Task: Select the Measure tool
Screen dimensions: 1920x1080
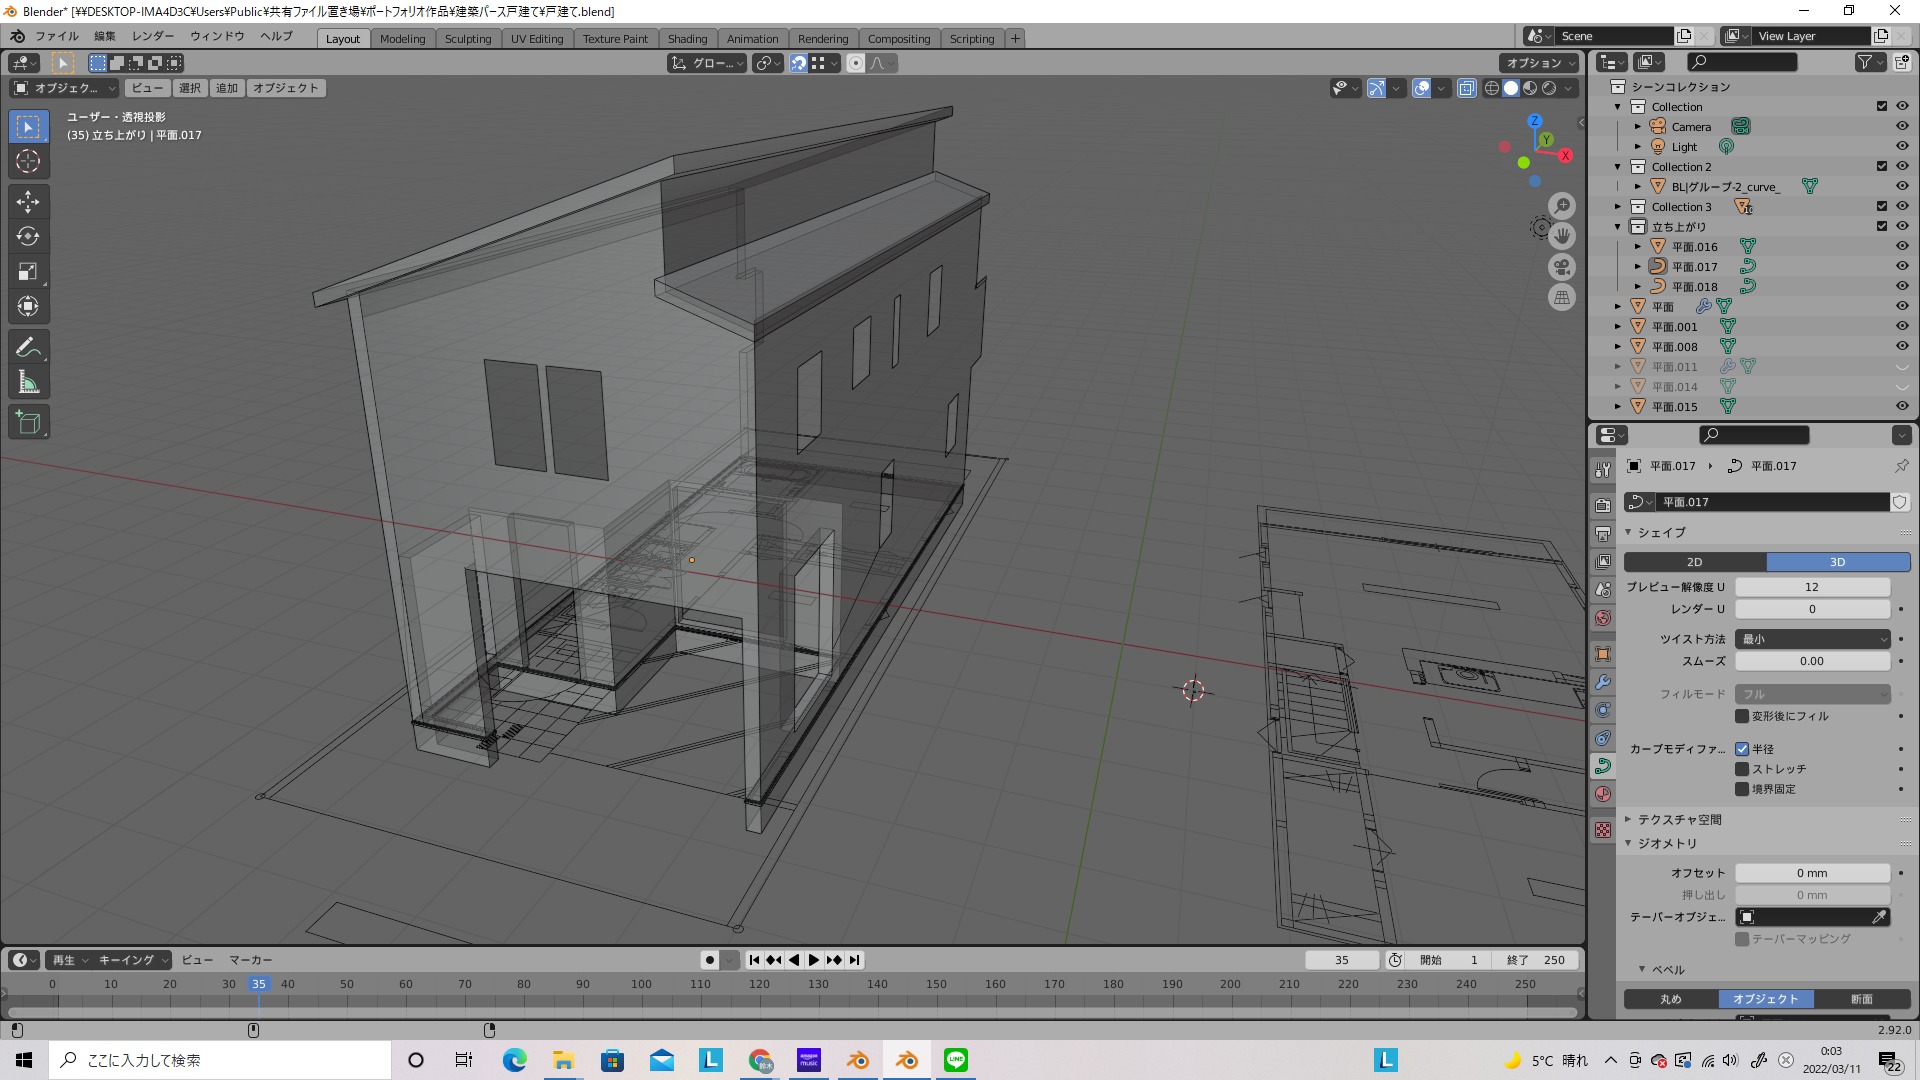Action: [28, 383]
